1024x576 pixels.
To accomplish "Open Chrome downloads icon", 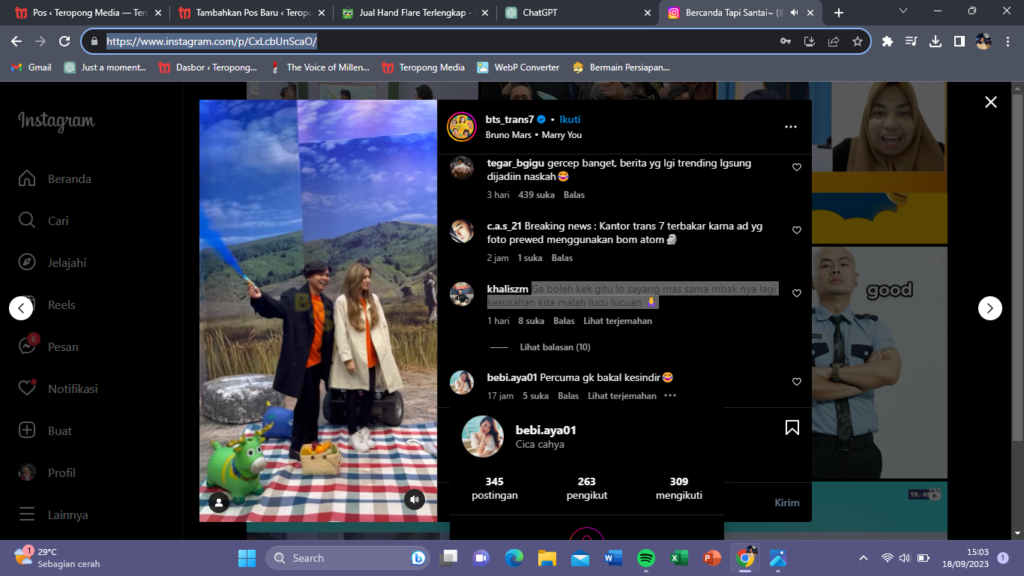I will pyautogui.click(x=935, y=41).
